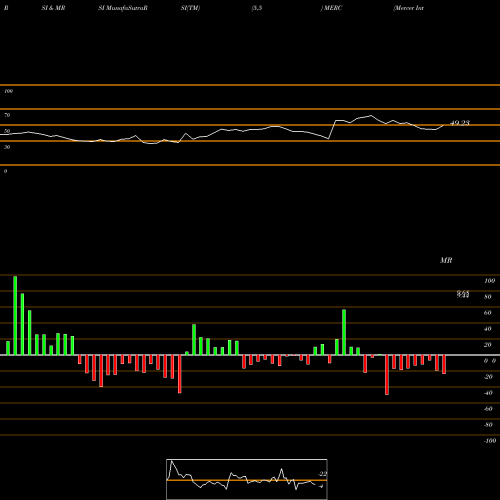Click the "SI(TM)" header text
The height and width of the screenshot is (500, 500).
(190, 8)
